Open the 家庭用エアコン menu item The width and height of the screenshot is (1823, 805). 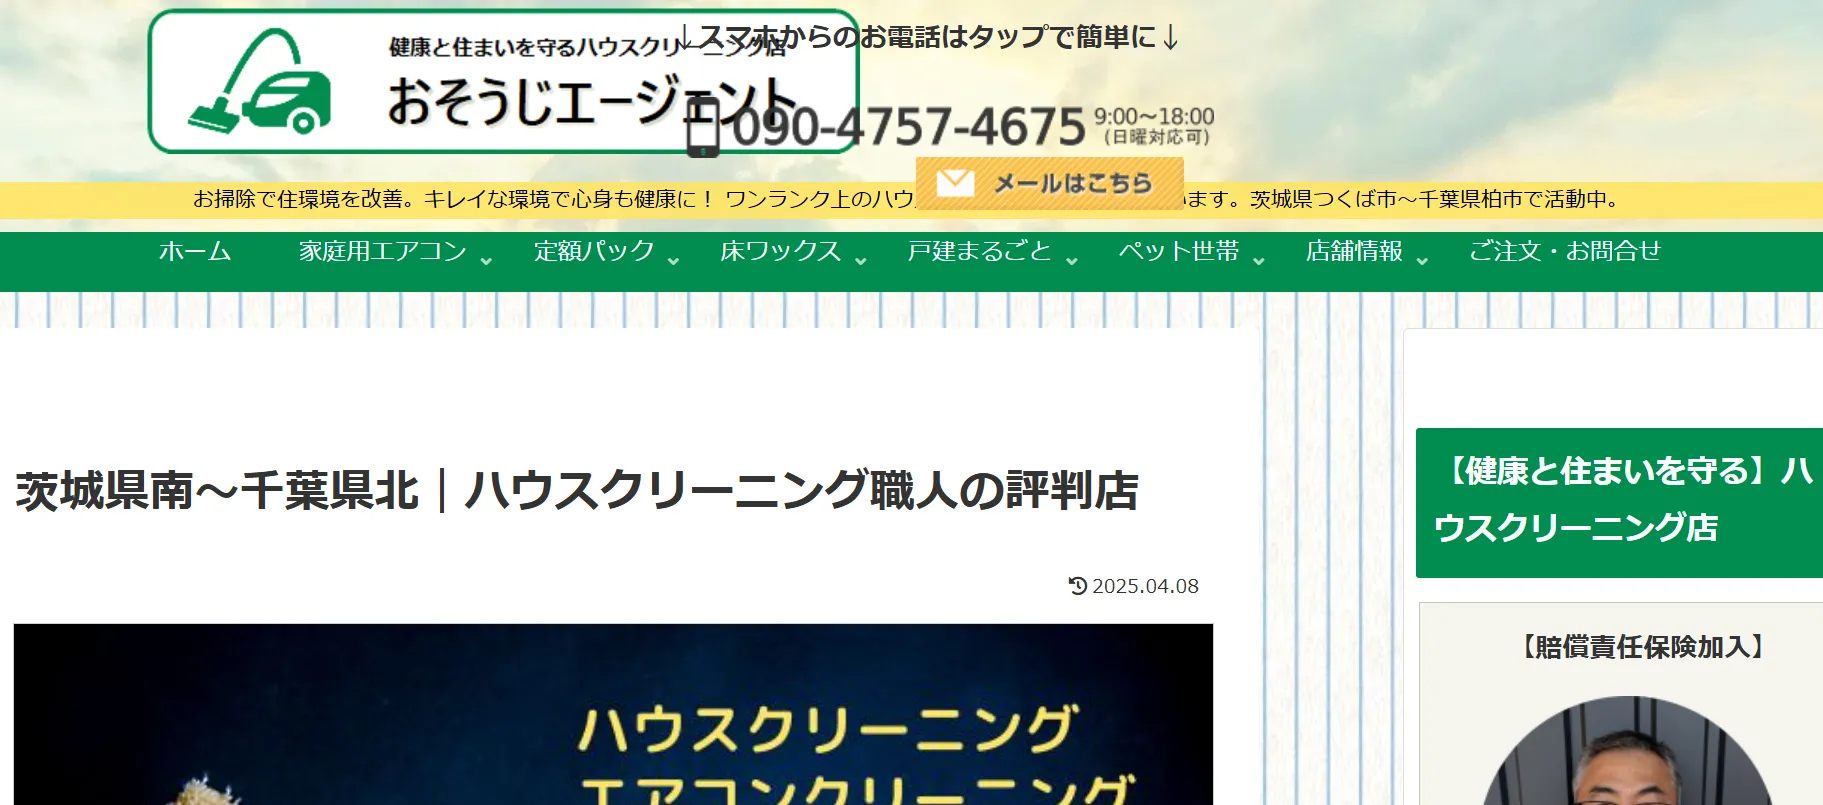[x=383, y=251]
